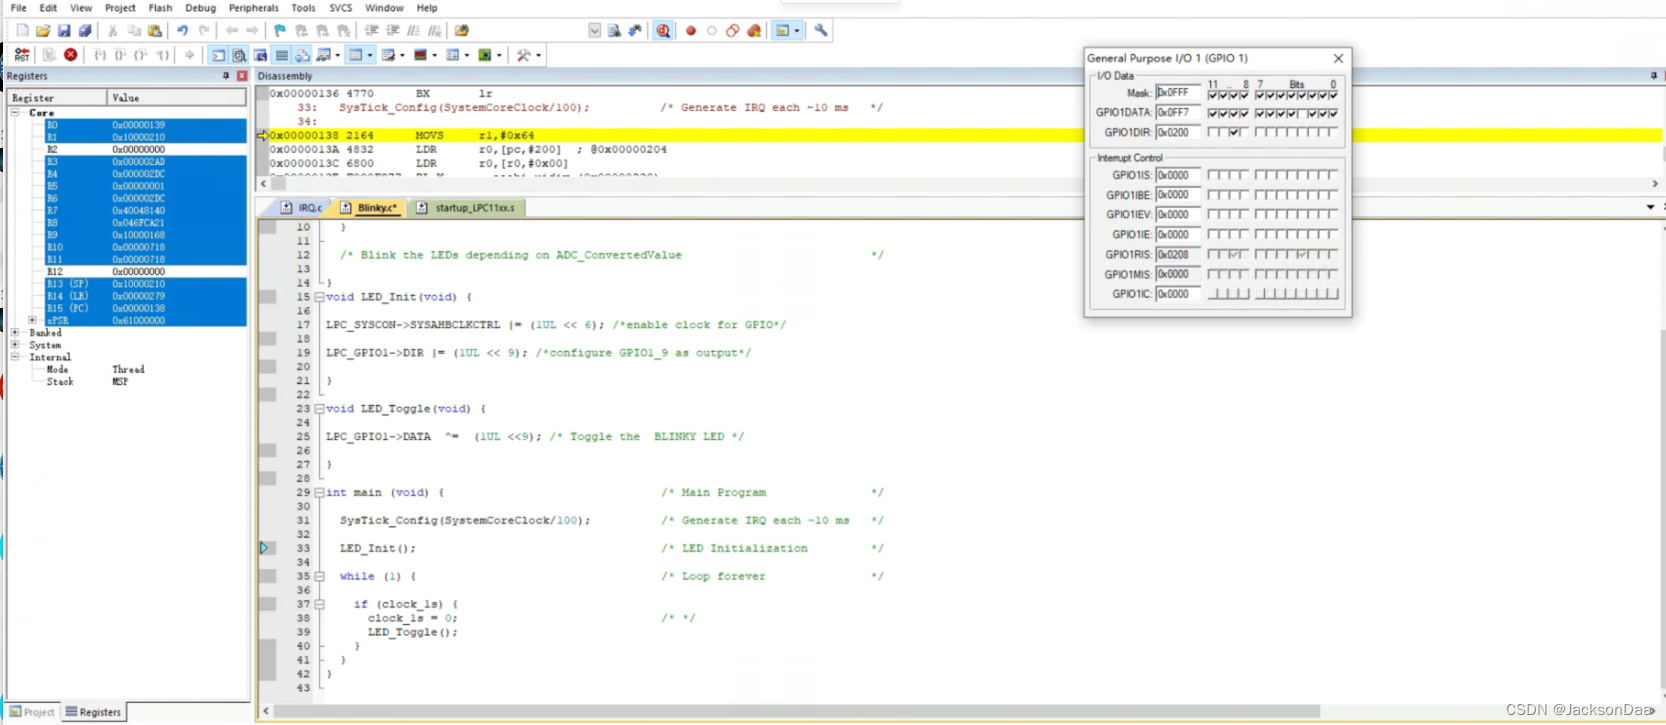
Task: Check the unchecked bit 3 in GPIO1DATA row
Action: [x=1302, y=113]
